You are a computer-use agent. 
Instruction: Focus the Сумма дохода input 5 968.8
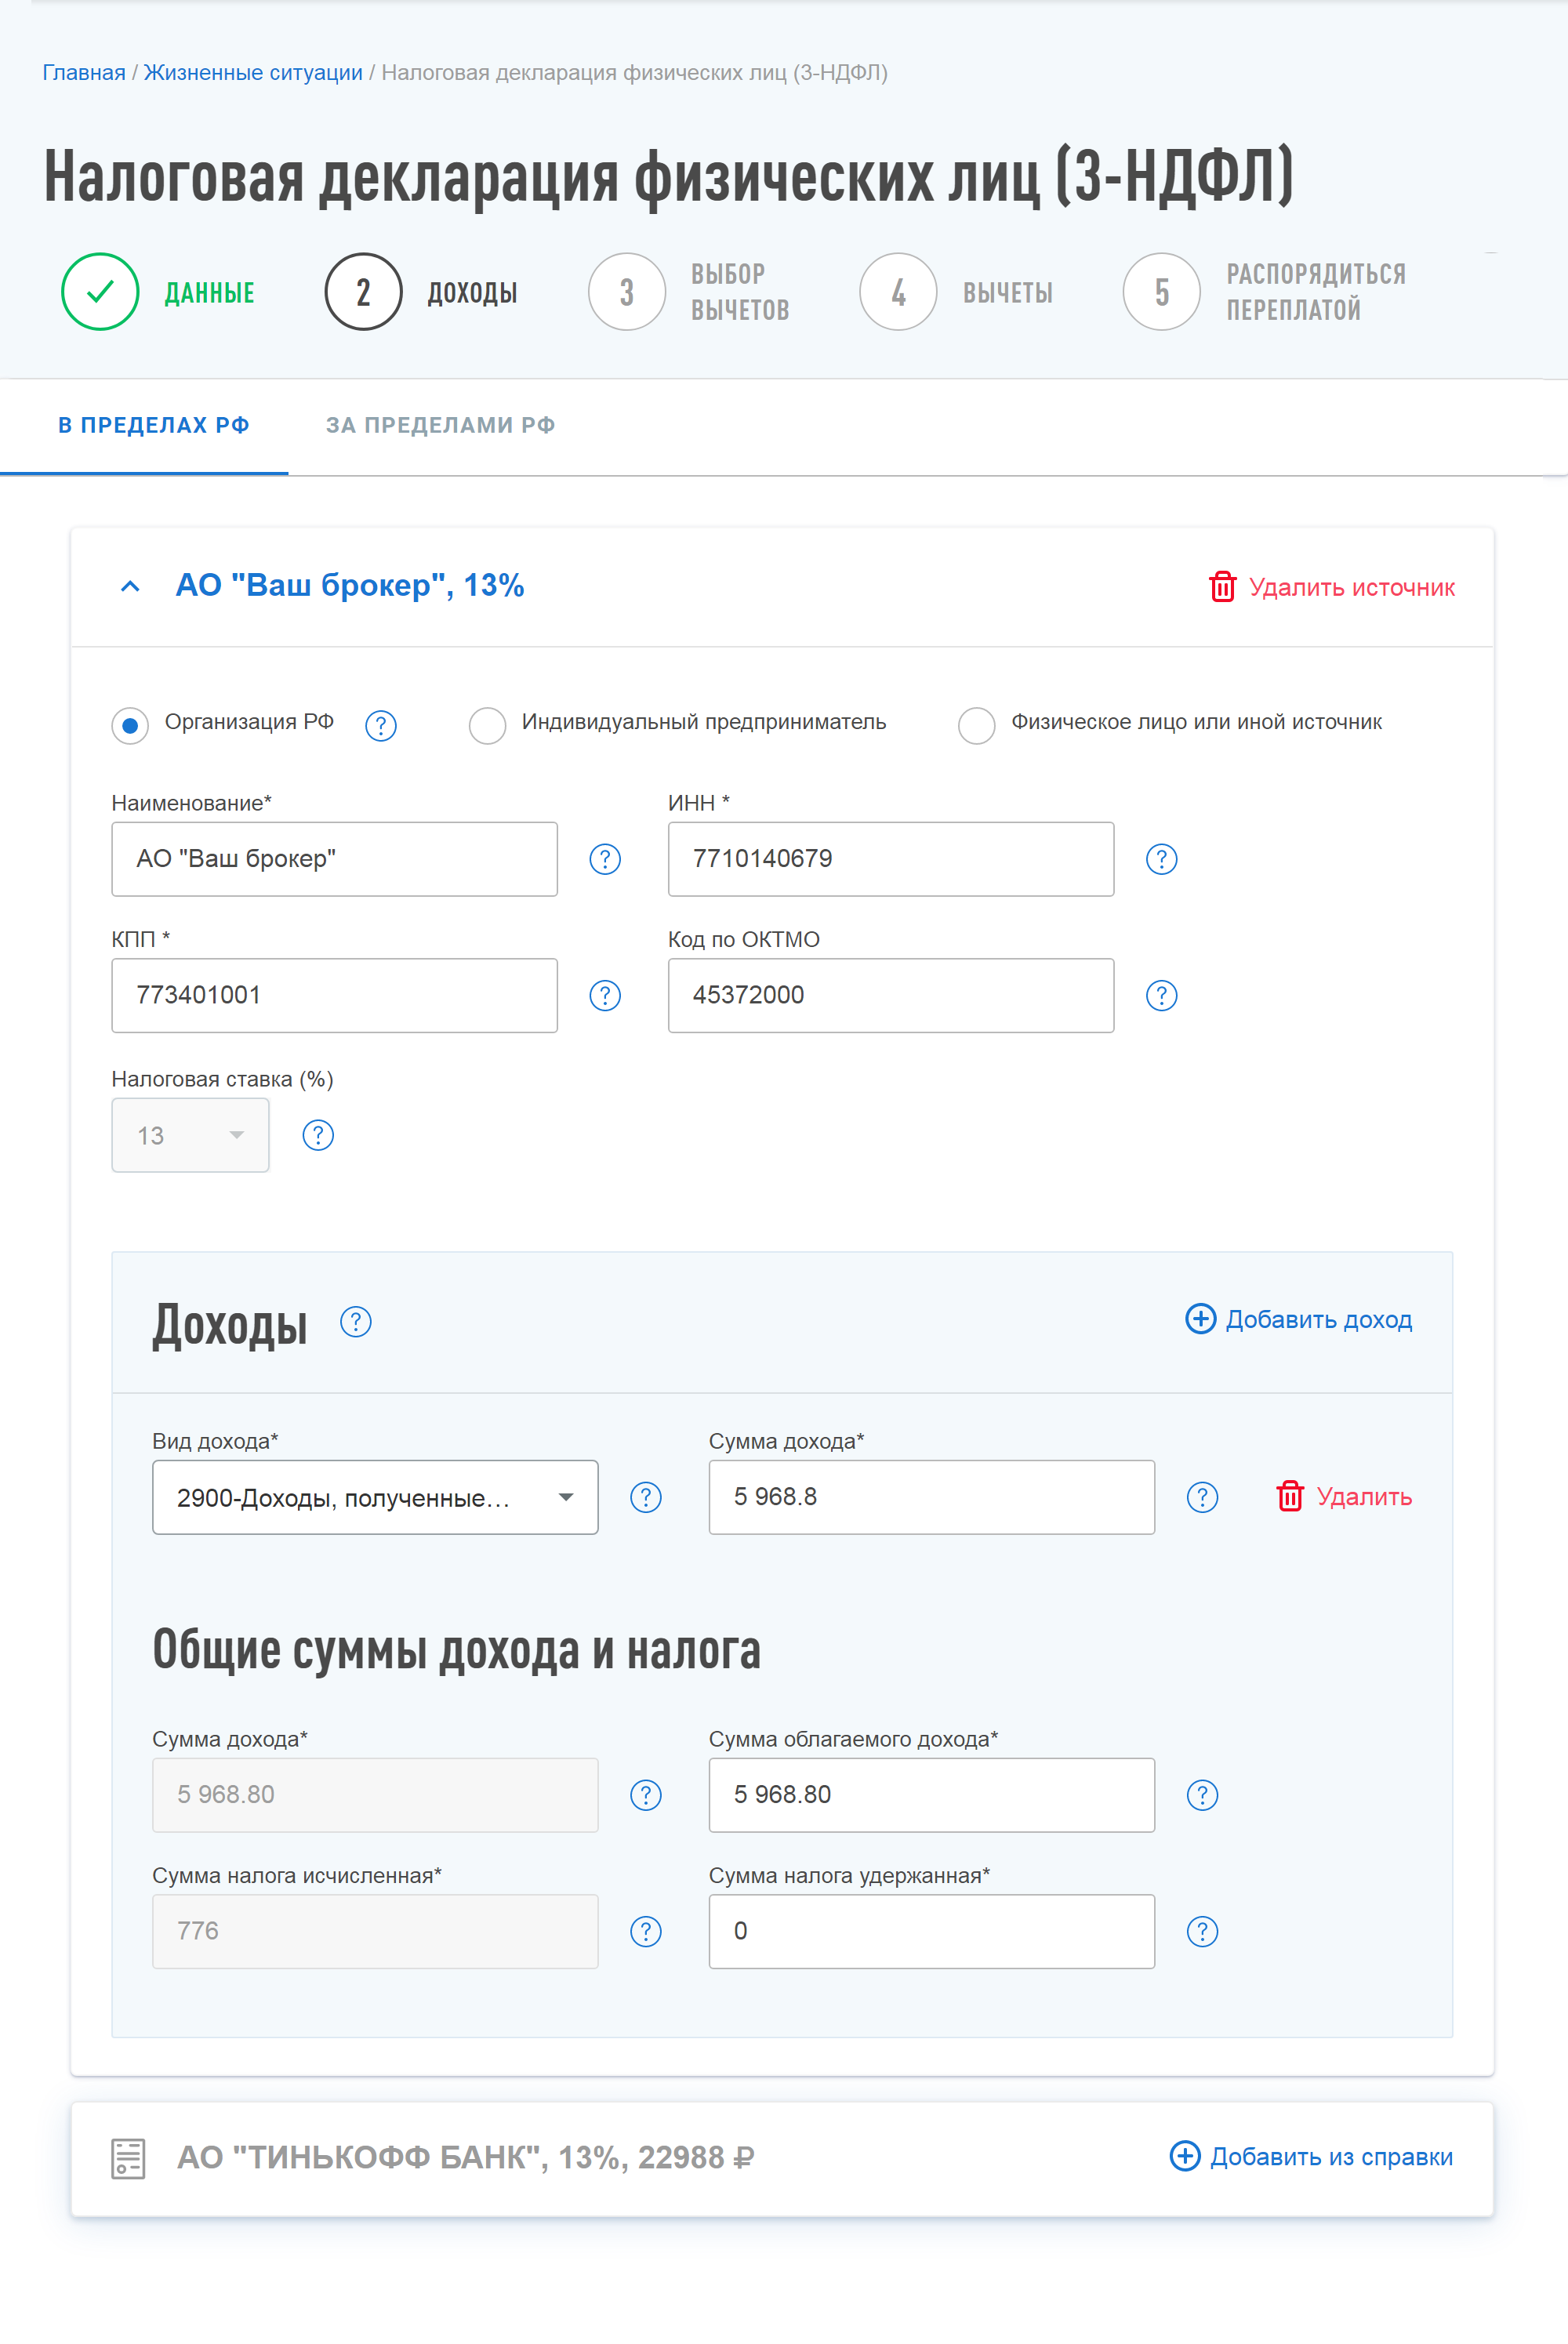[932, 1497]
